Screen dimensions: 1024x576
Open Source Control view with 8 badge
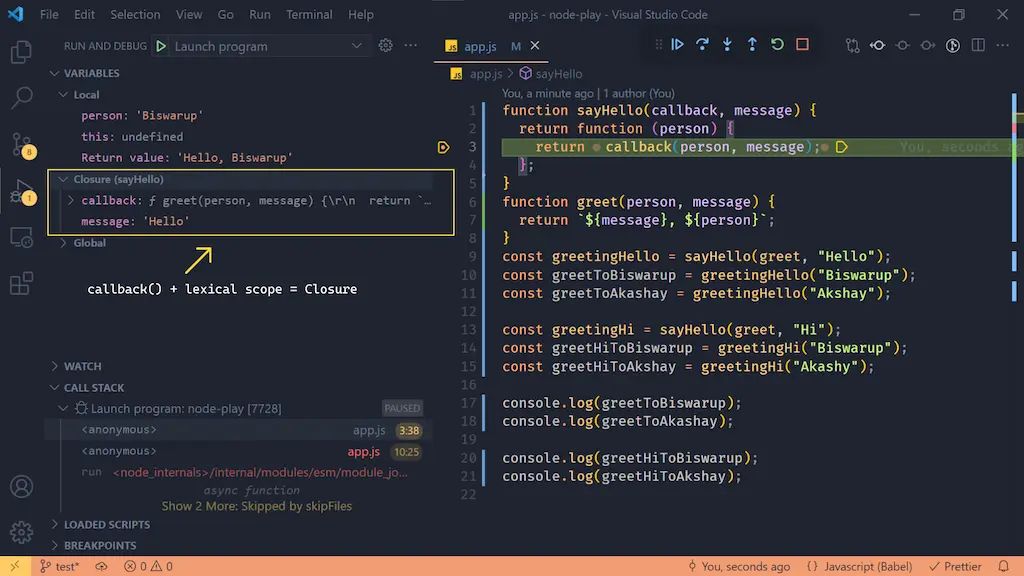tap(22, 145)
